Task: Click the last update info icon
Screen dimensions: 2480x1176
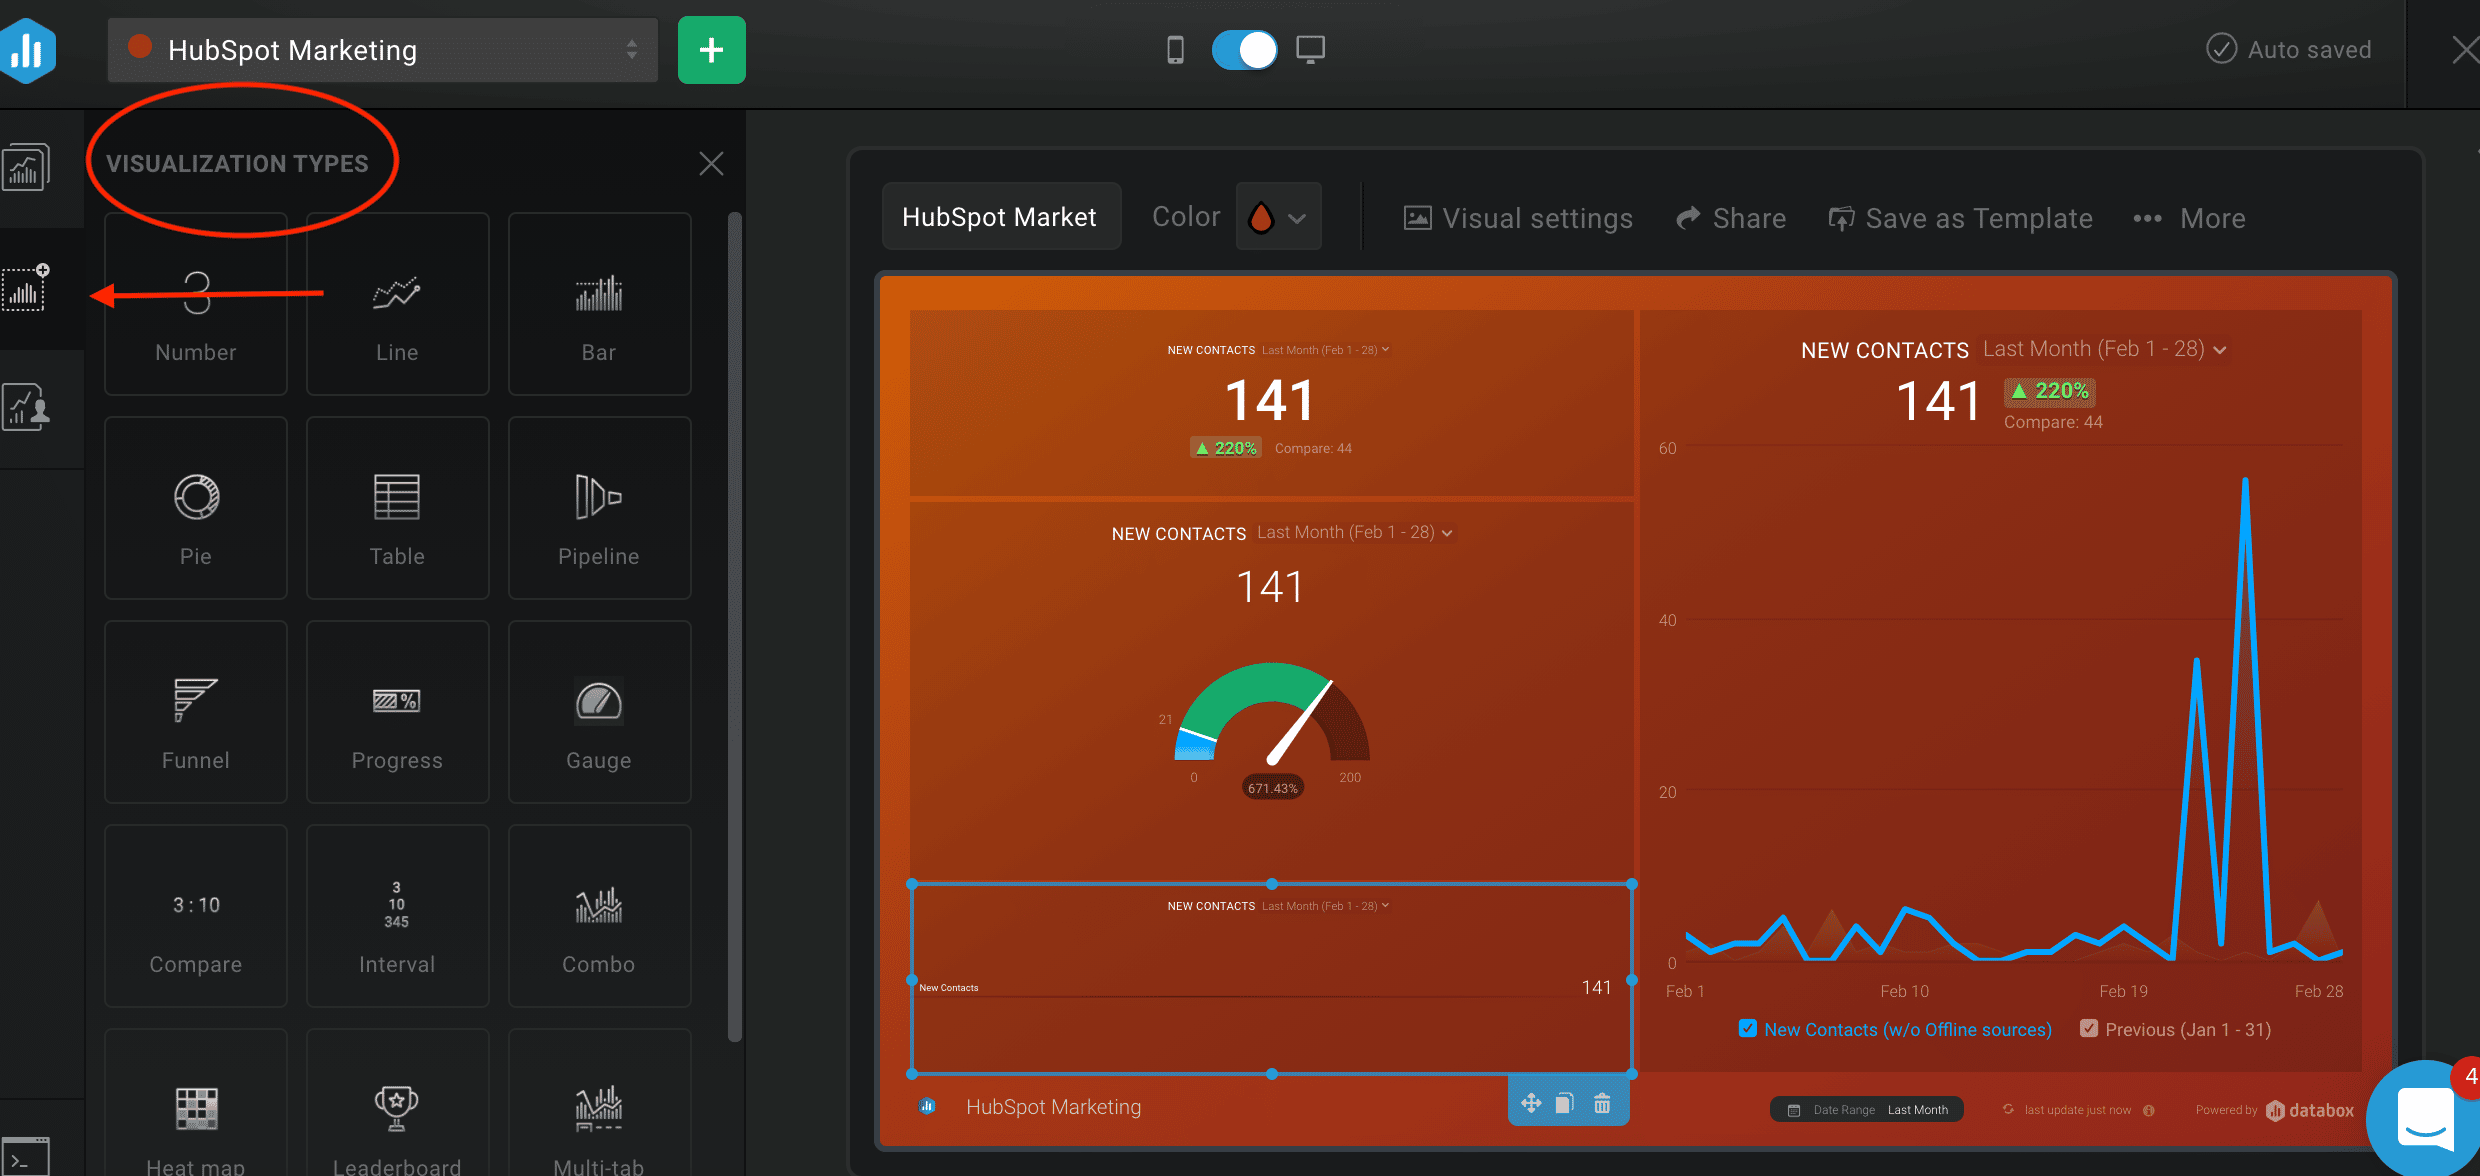Action: [2149, 1110]
